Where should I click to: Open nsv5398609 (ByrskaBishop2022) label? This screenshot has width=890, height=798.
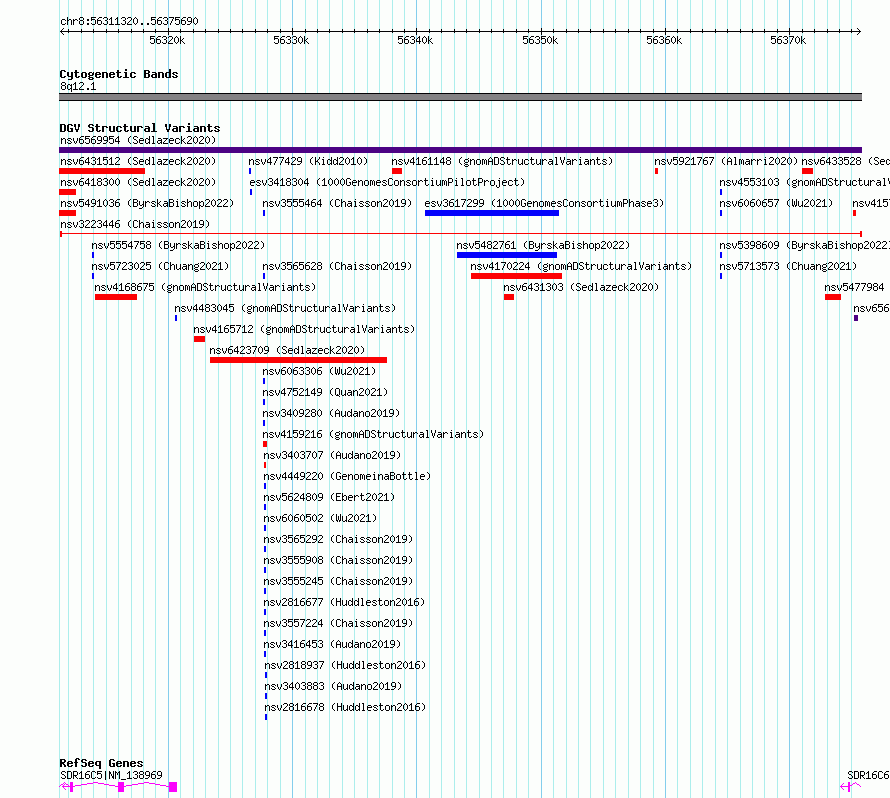(804, 245)
